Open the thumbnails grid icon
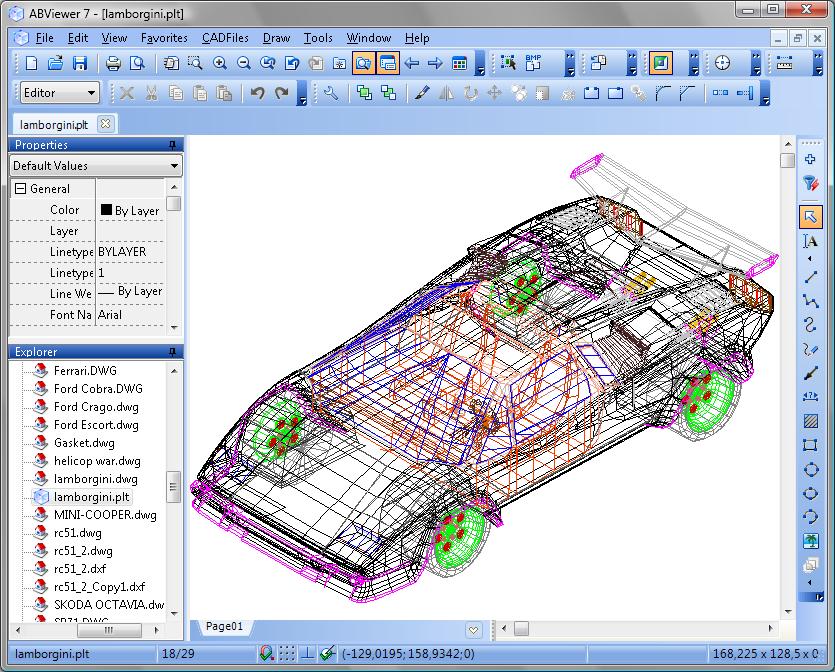This screenshot has height=672, width=835. [460, 63]
